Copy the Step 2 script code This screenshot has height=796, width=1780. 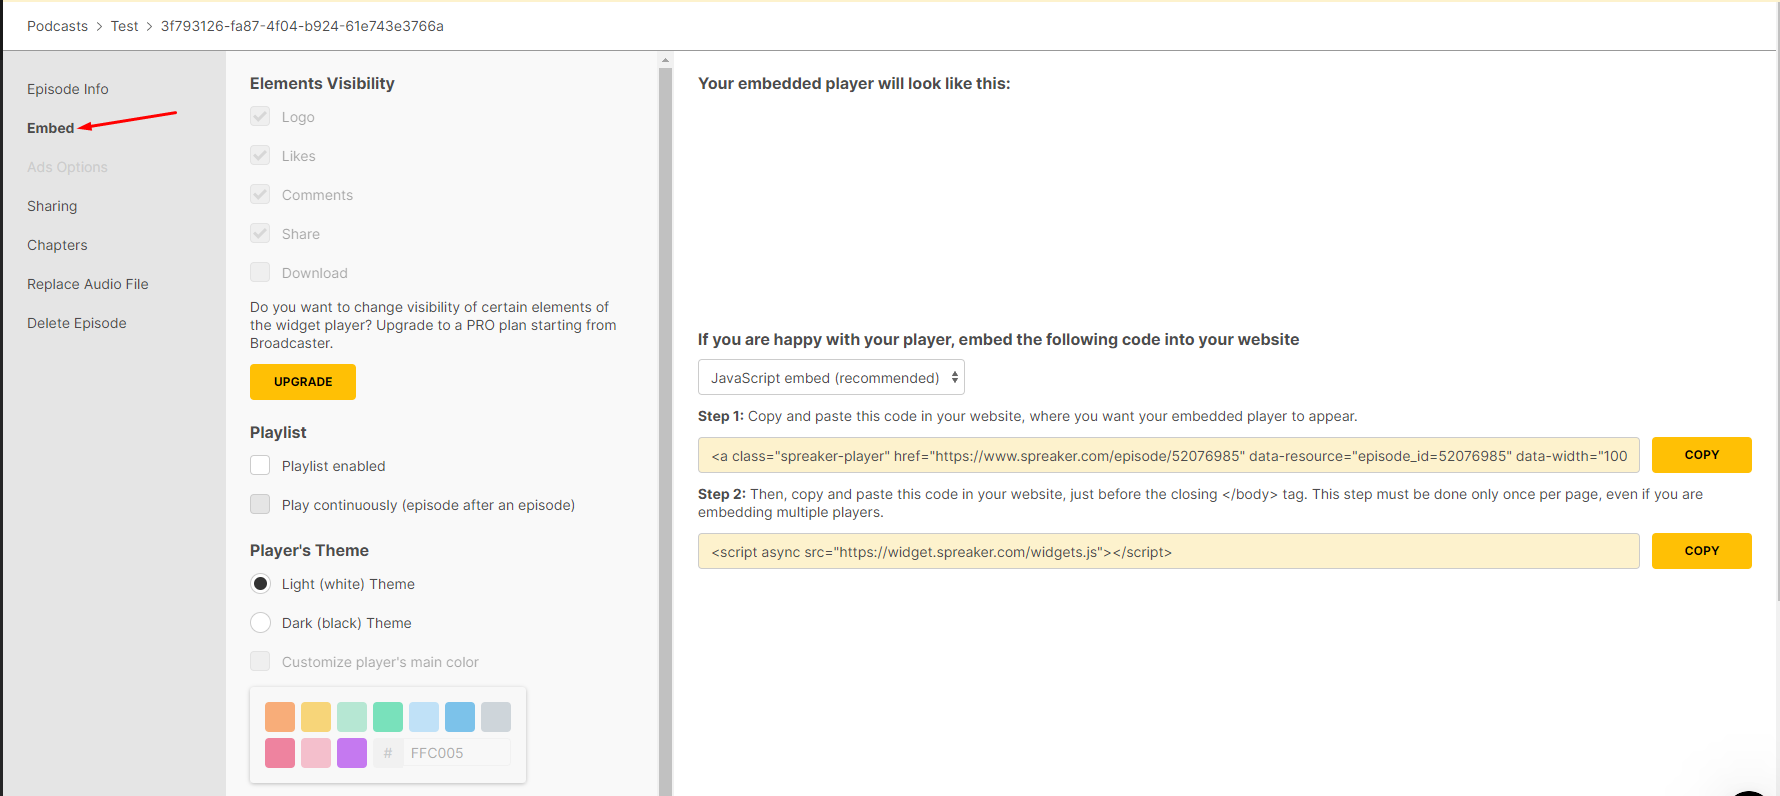[x=1701, y=551]
